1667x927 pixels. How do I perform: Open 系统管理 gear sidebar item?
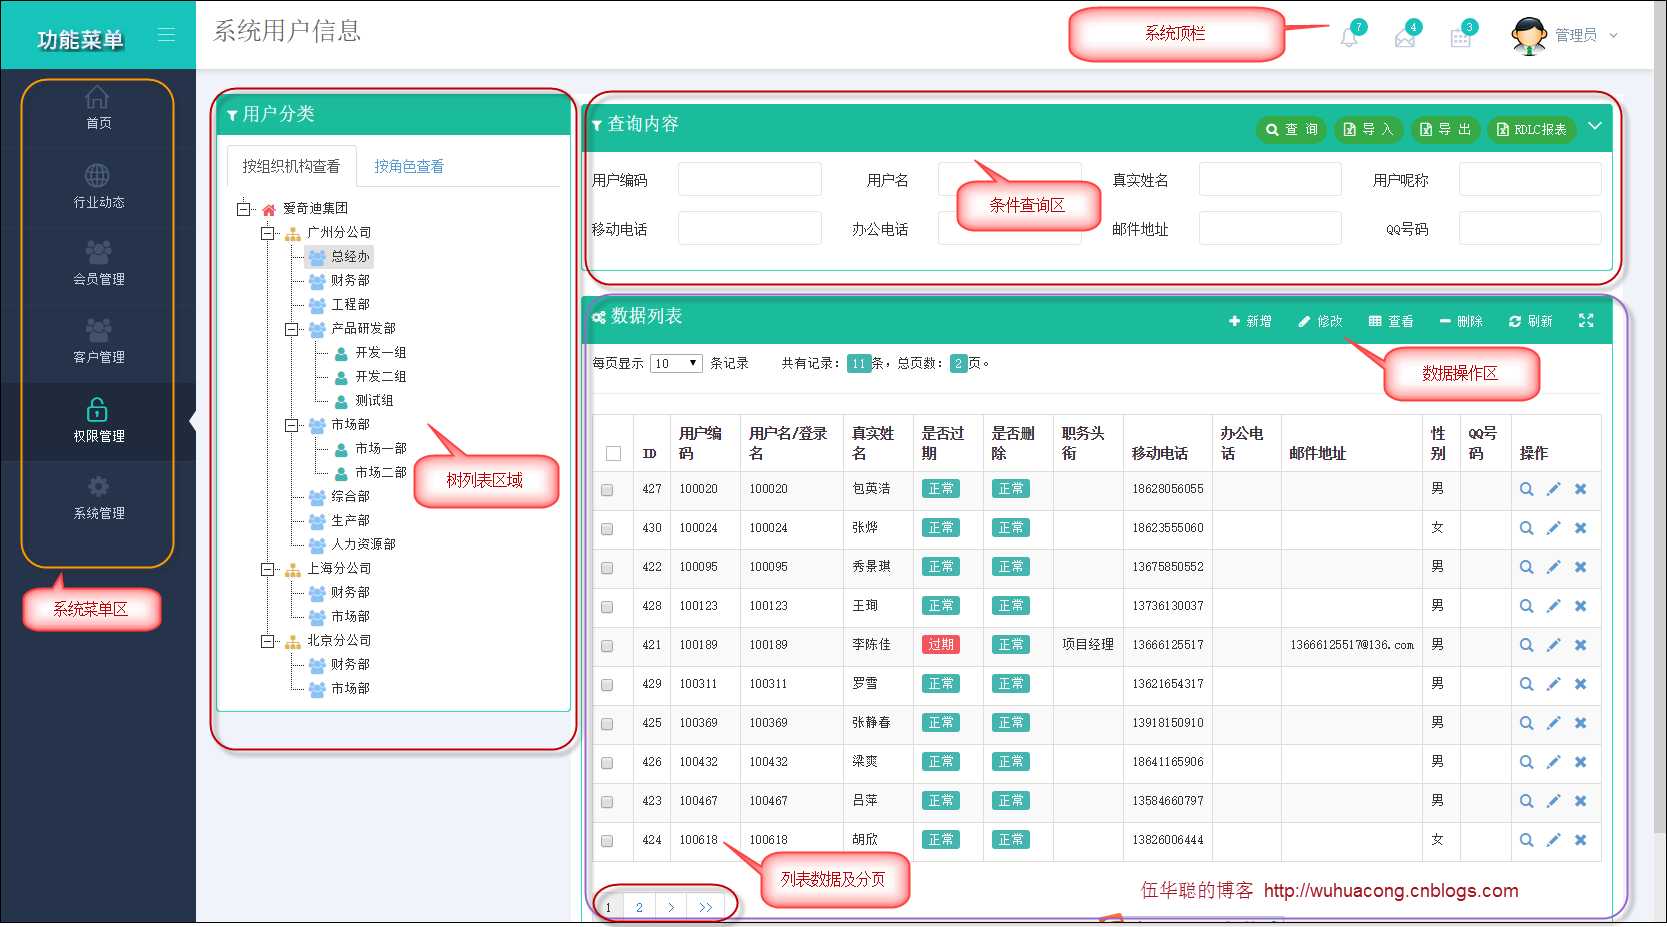click(x=98, y=498)
